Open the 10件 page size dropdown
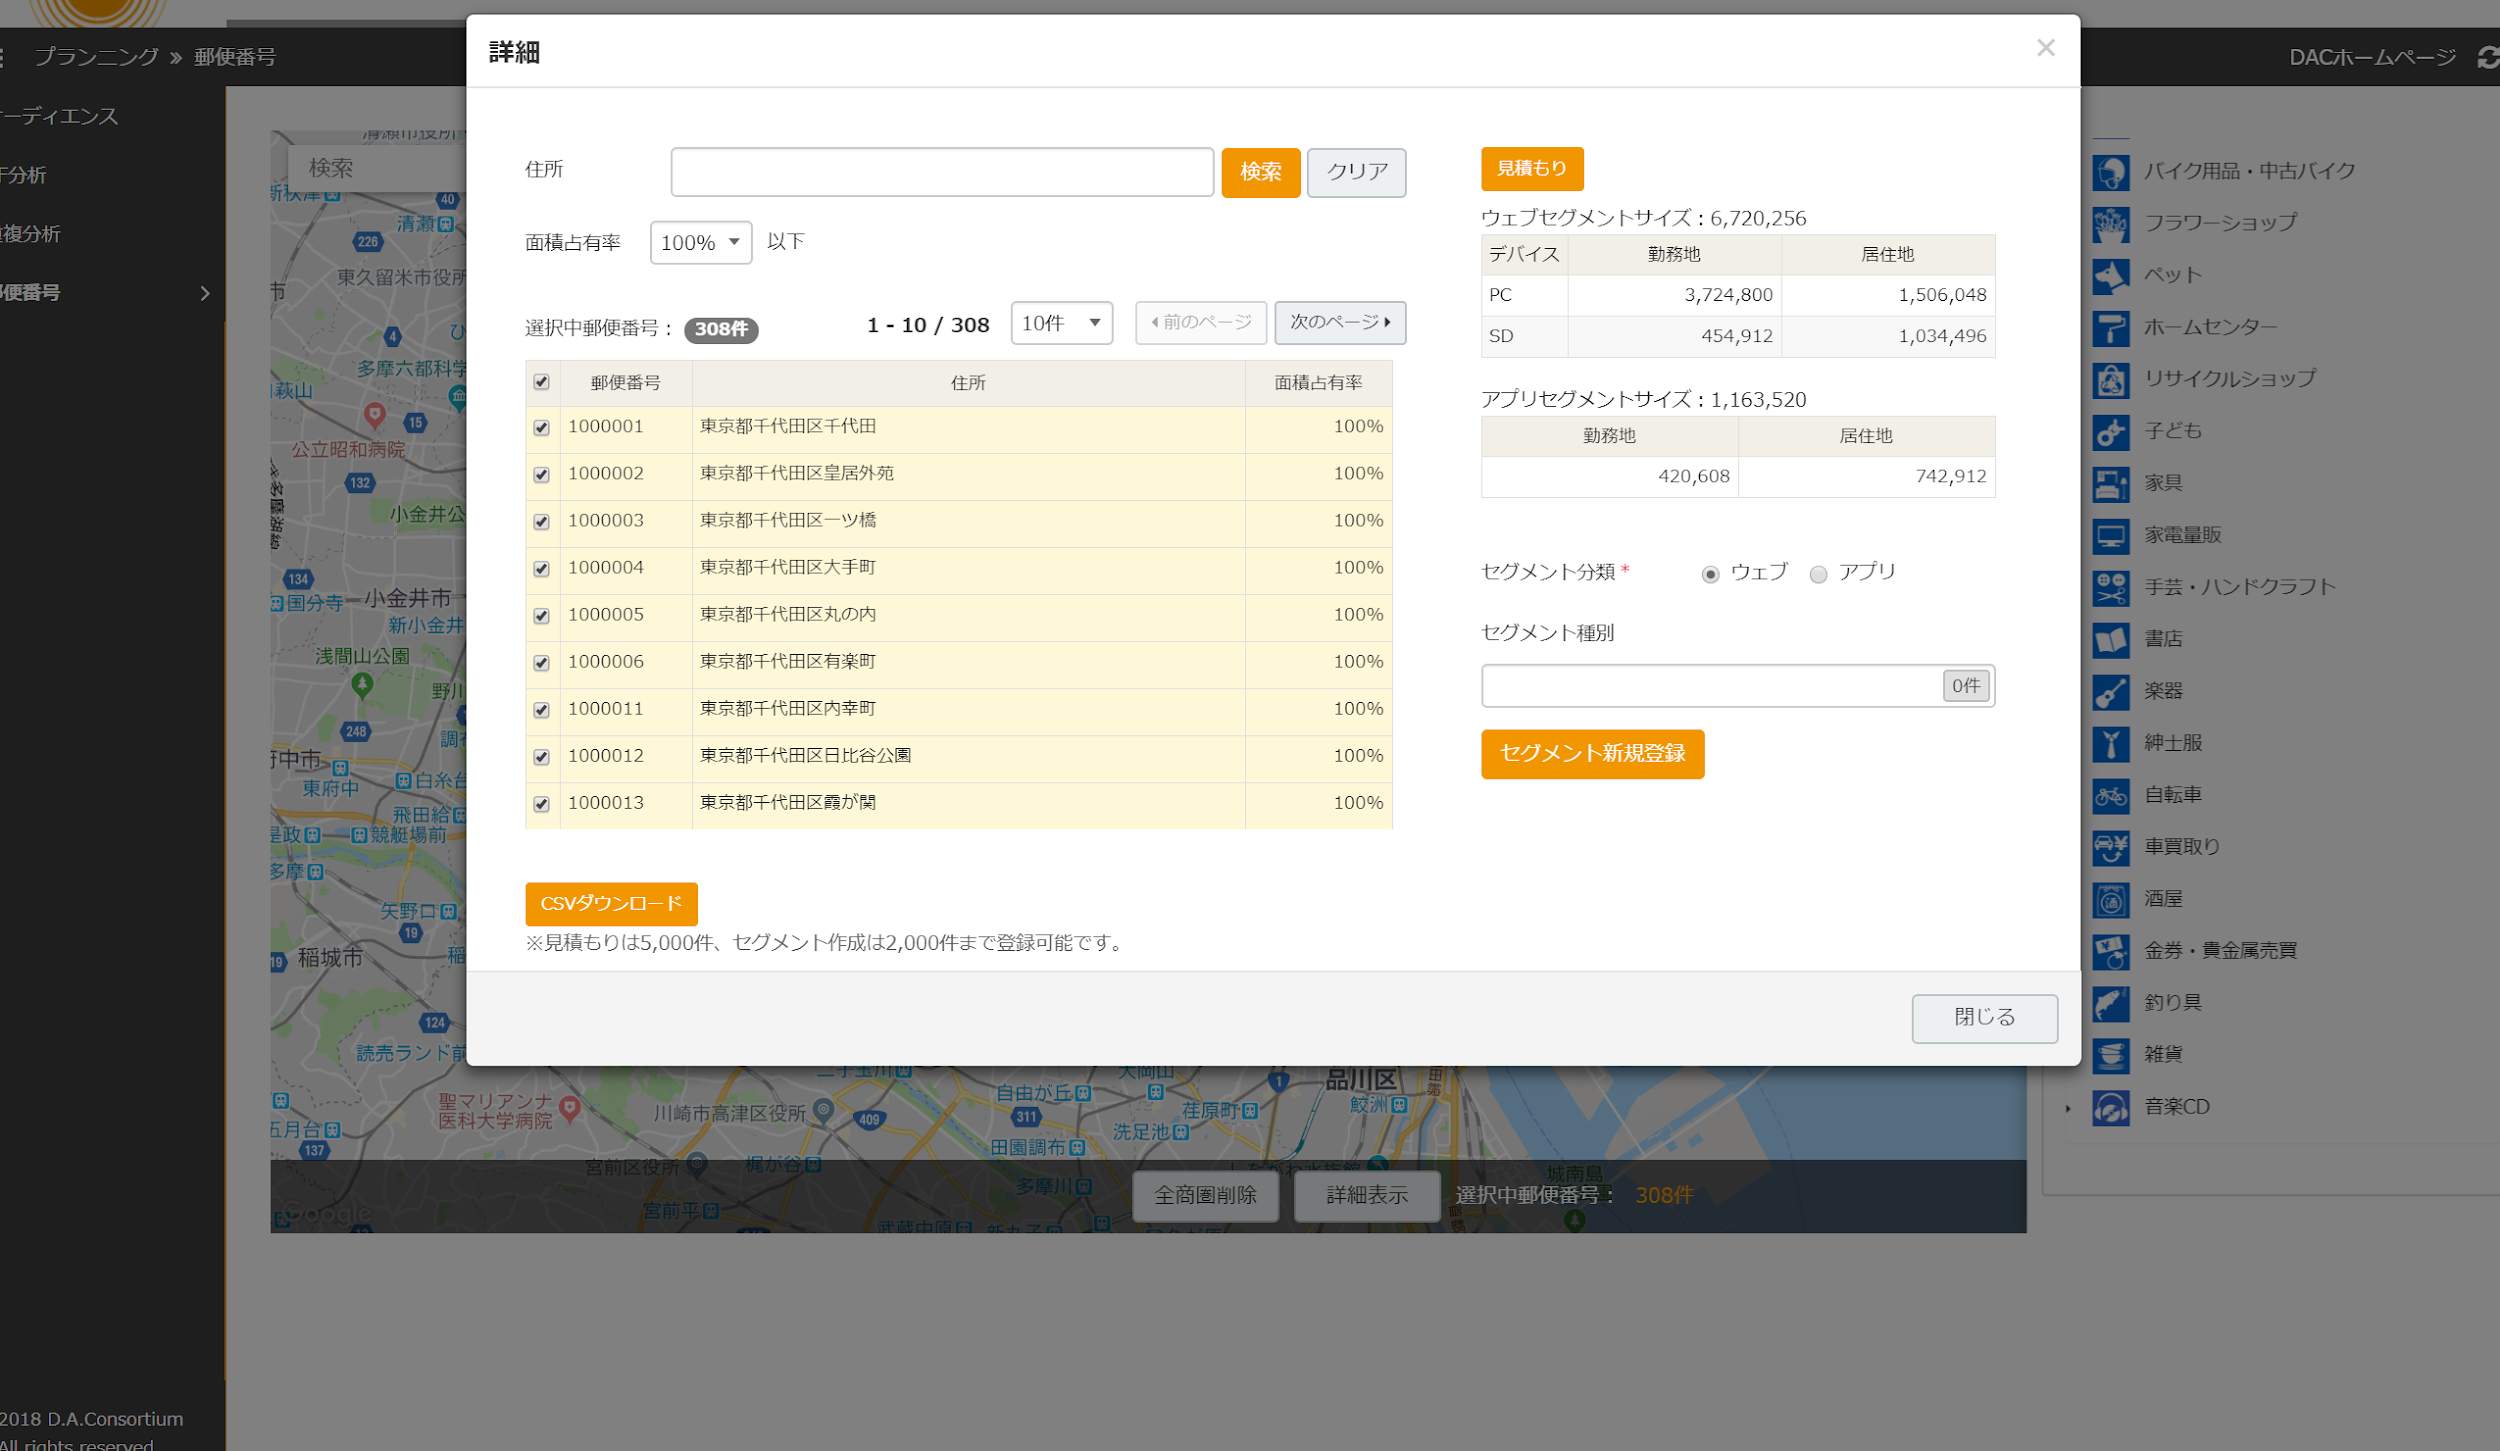This screenshot has width=2500, height=1451. pos(1060,323)
